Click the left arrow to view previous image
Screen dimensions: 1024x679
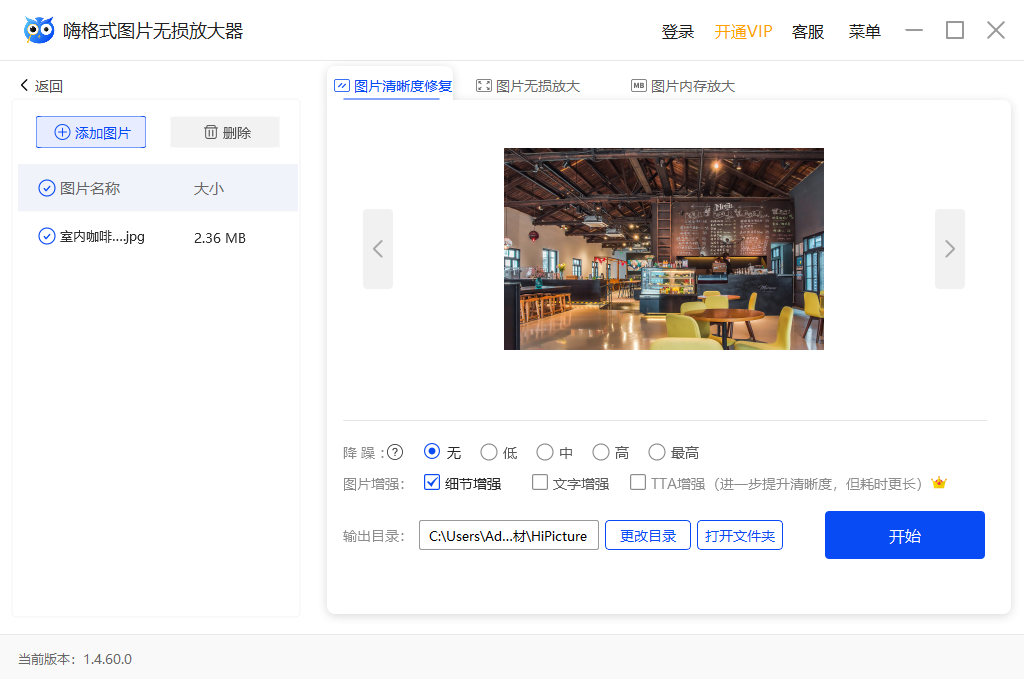click(x=378, y=248)
